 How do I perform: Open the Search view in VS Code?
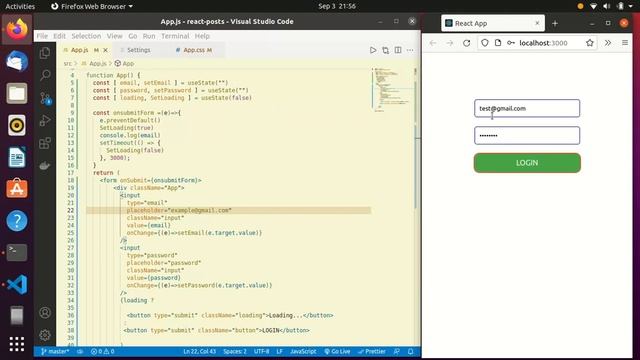[45, 75]
